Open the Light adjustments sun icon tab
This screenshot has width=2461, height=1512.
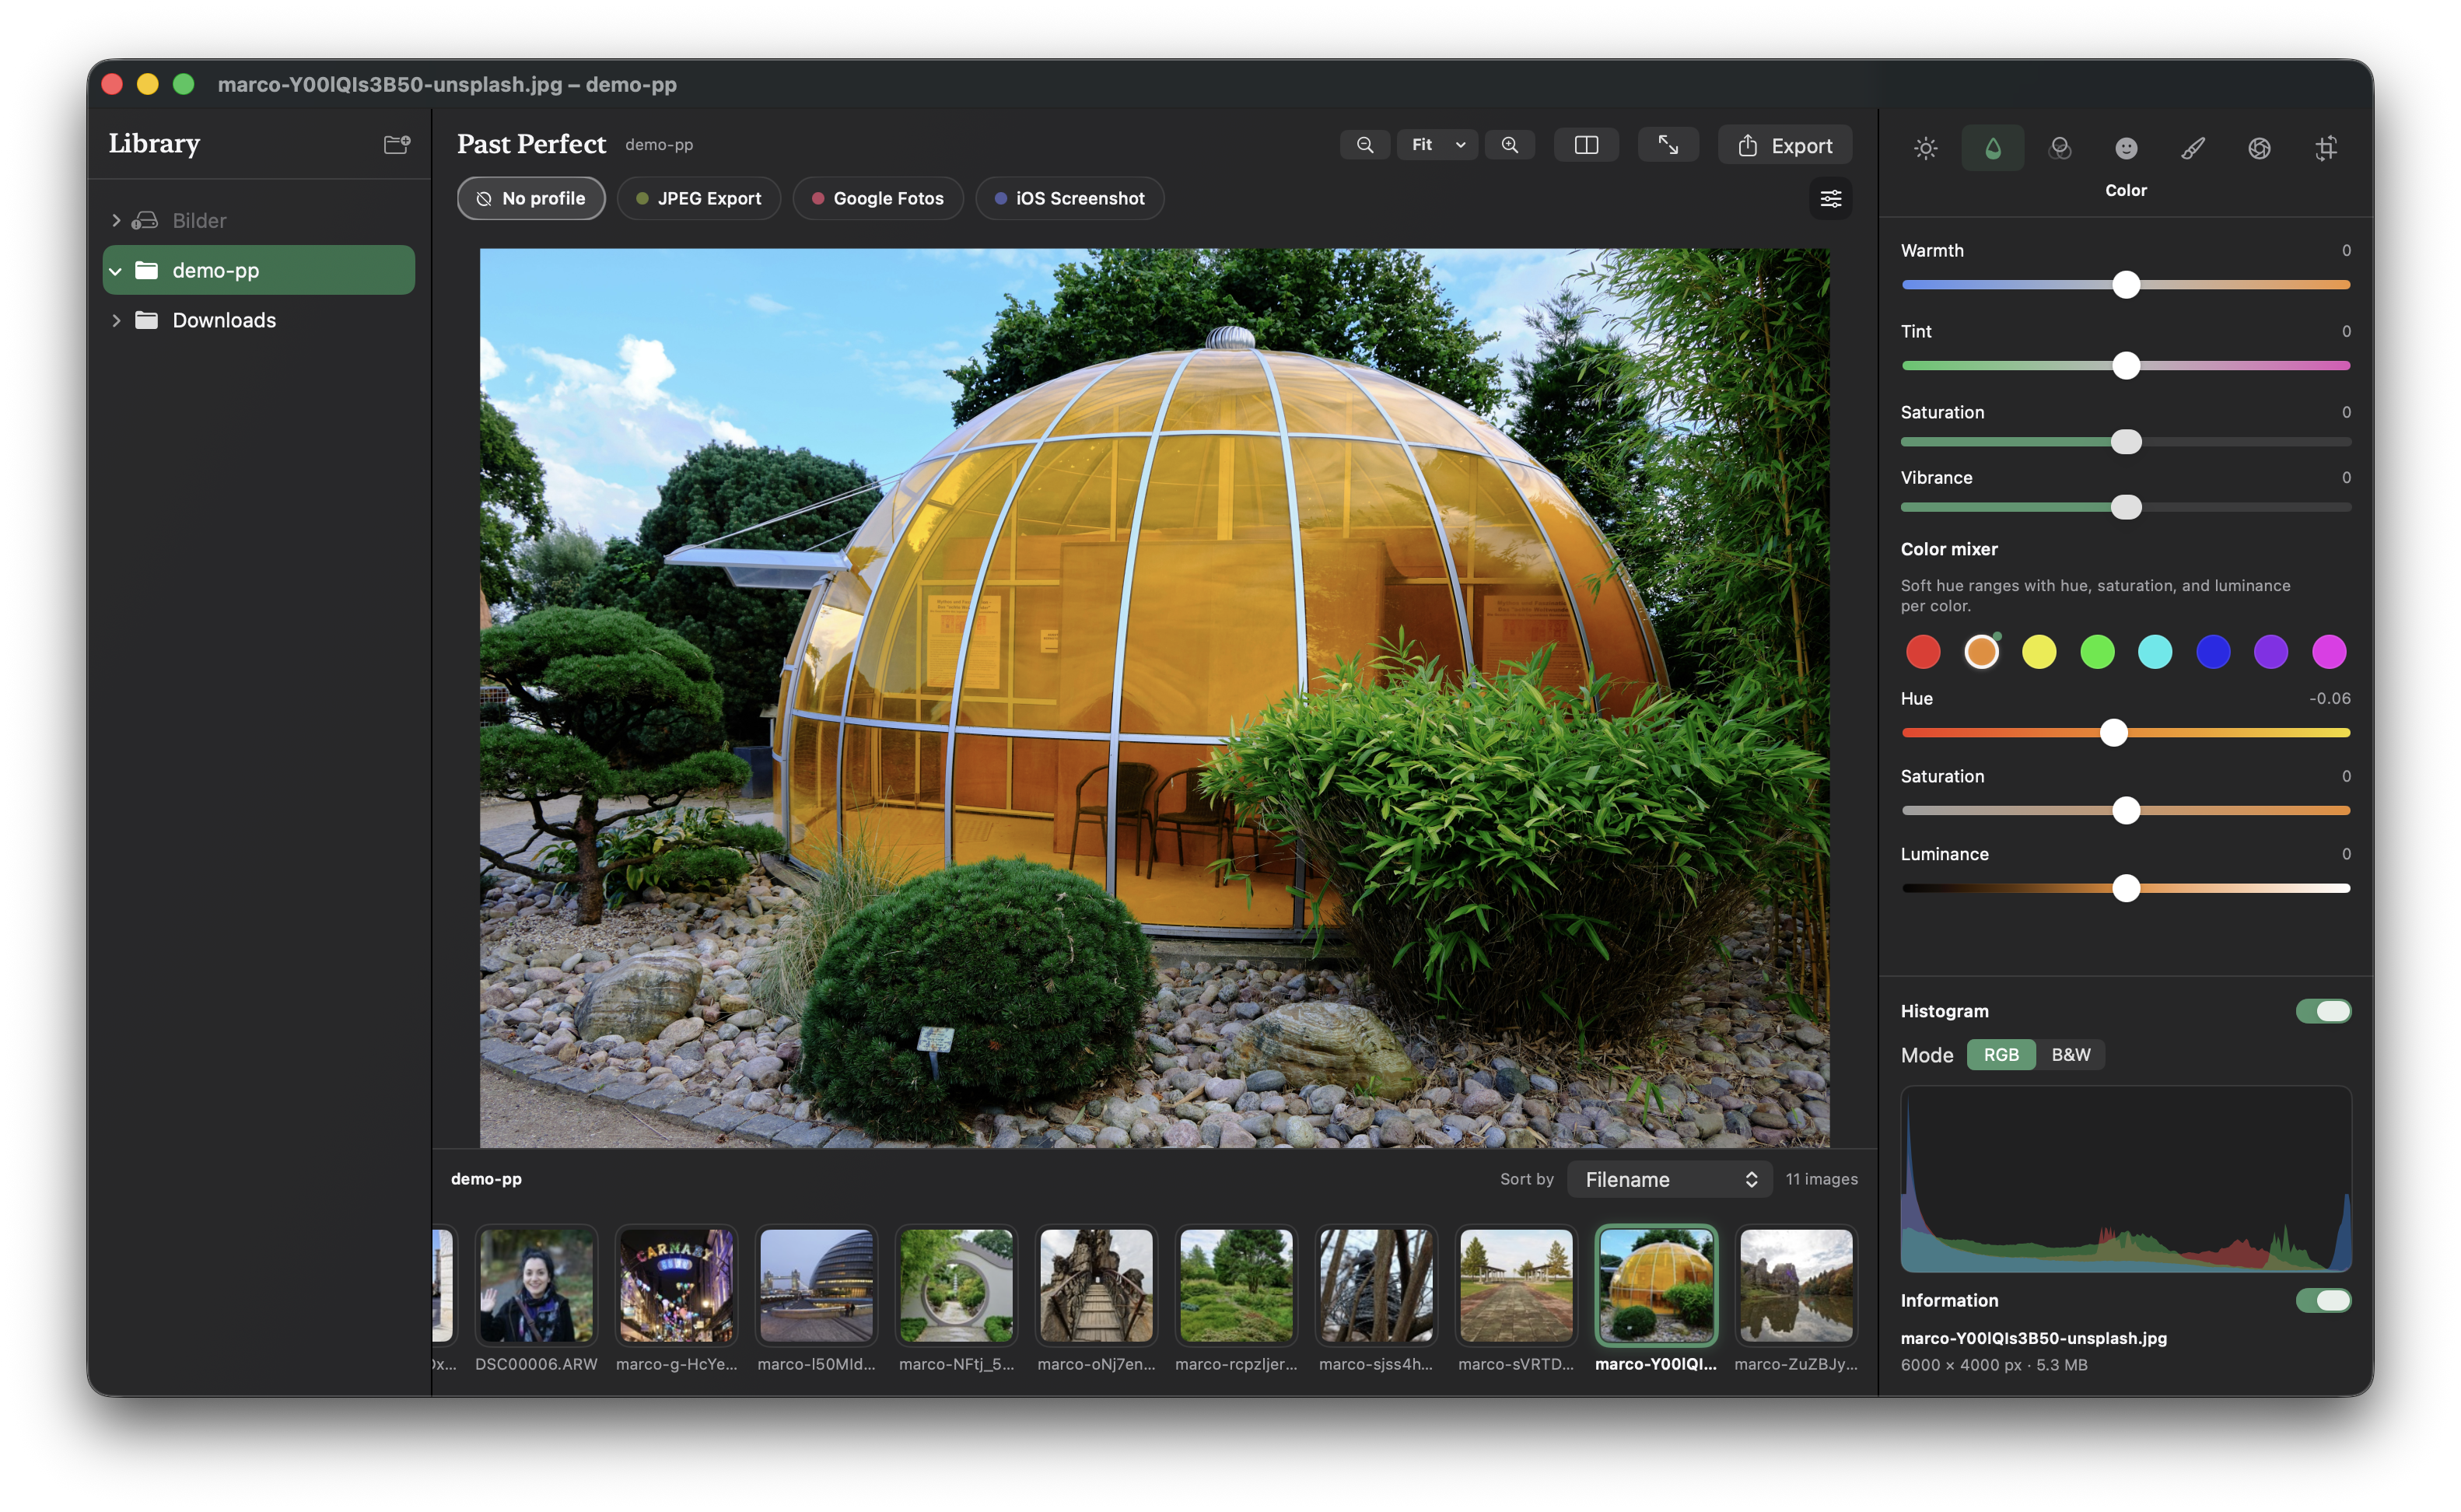click(x=1925, y=148)
